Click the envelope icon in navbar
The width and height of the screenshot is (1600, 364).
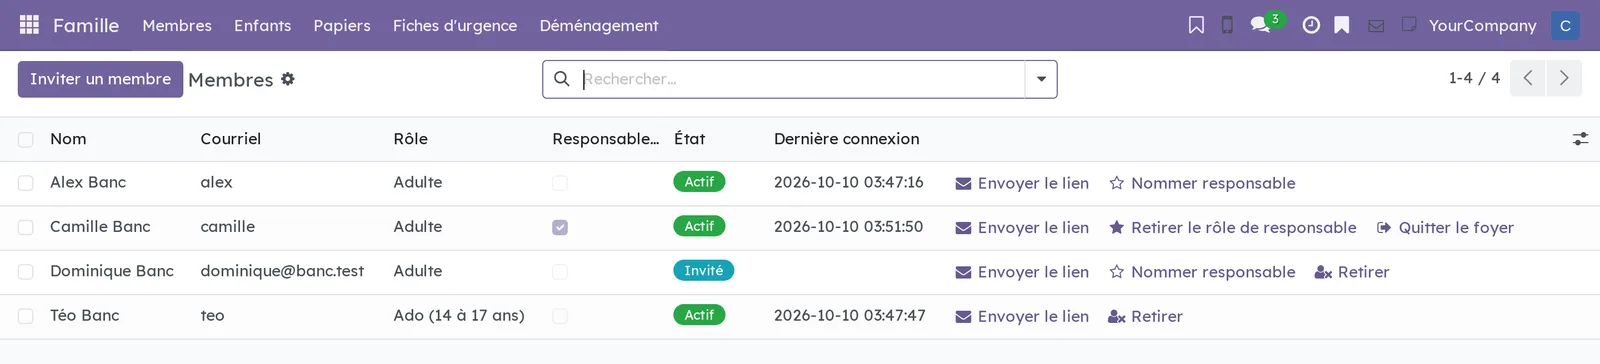1376,26
